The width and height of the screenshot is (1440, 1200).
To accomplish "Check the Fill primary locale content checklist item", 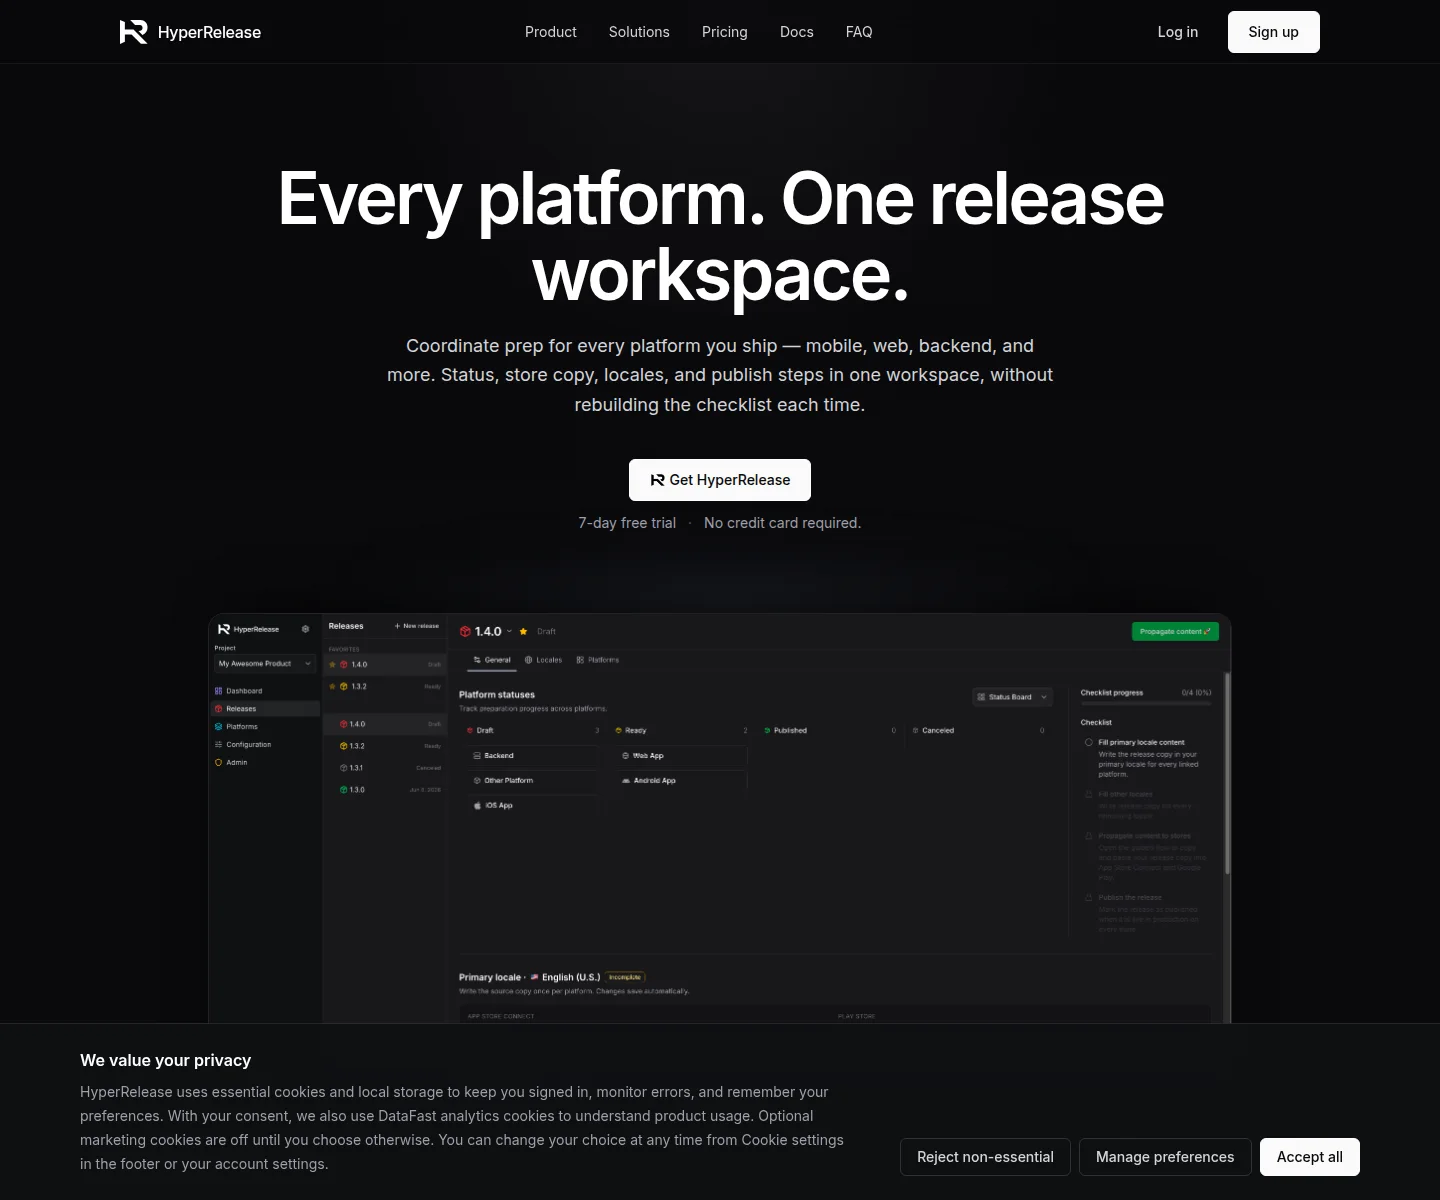I will 1089,743.
